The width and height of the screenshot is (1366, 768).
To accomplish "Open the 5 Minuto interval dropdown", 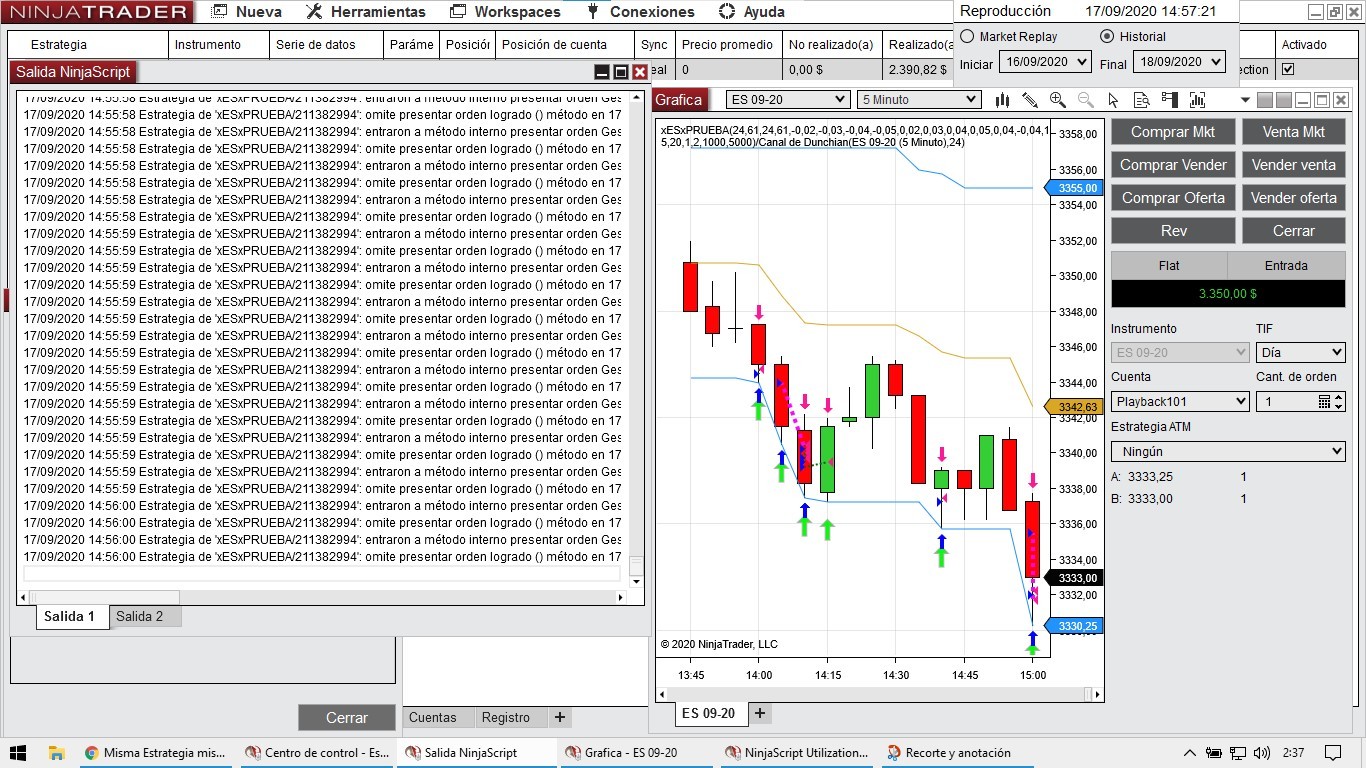I will tap(919, 99).
